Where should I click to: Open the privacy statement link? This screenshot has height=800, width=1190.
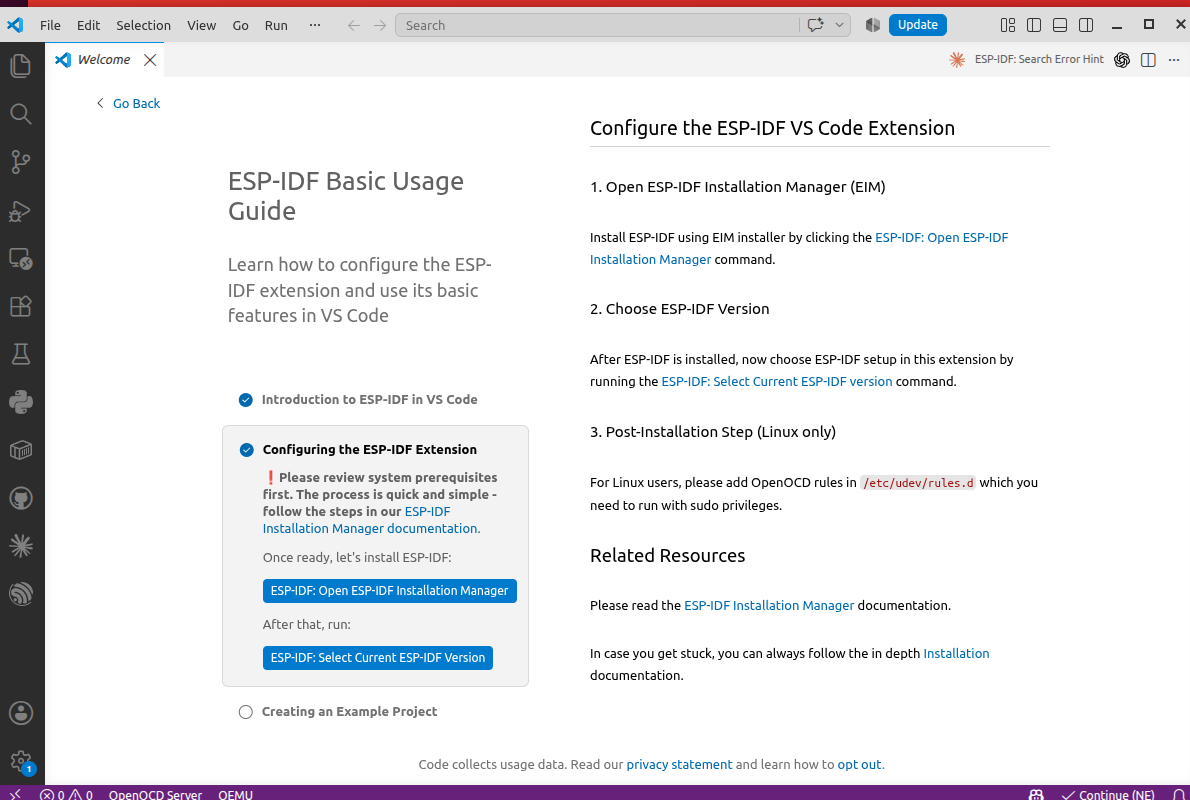pyautogui.click(x=679, y=765)
